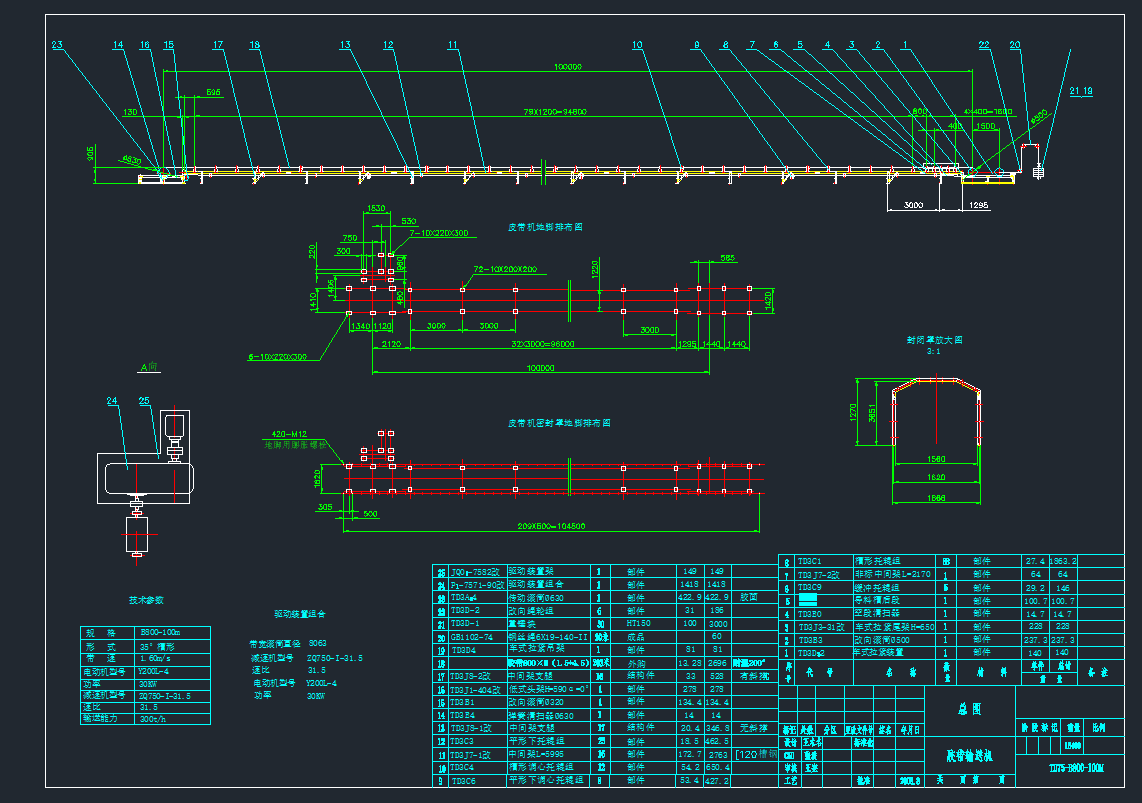Click the 78X1200=94800 dimension text
The image size is (1142, 803).
pos(555,111)
